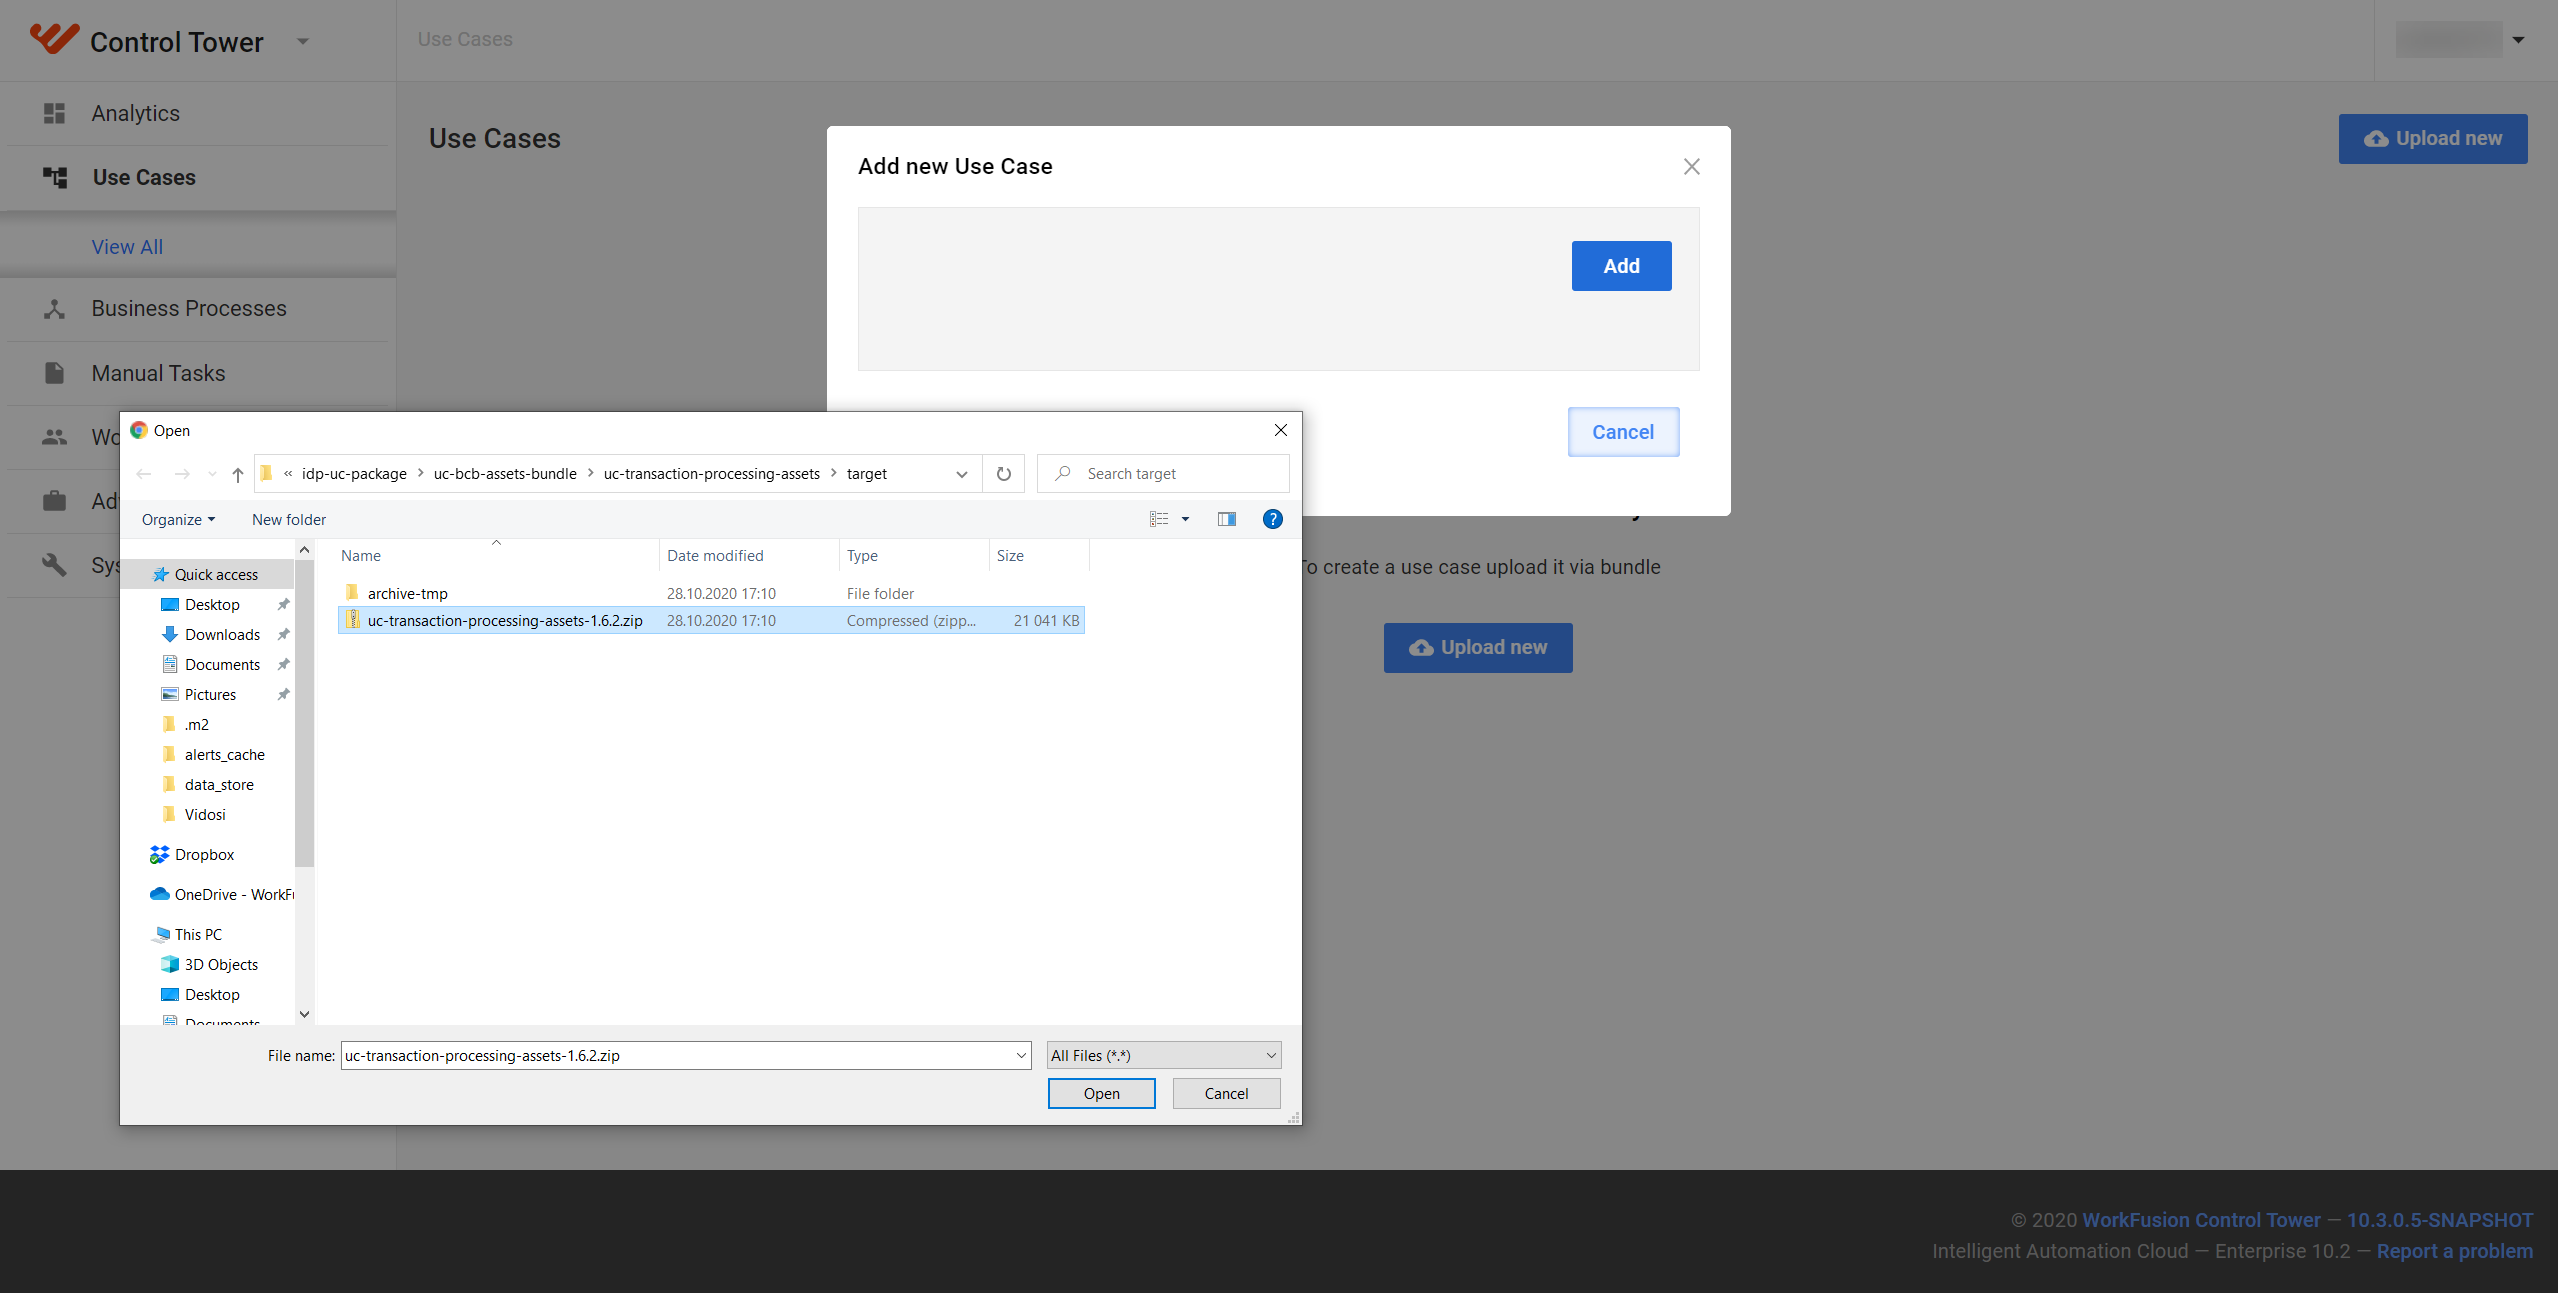Open the Analytics dashboard icon in sidebar
2558x1293 pixels.
[x=54, y=114]
